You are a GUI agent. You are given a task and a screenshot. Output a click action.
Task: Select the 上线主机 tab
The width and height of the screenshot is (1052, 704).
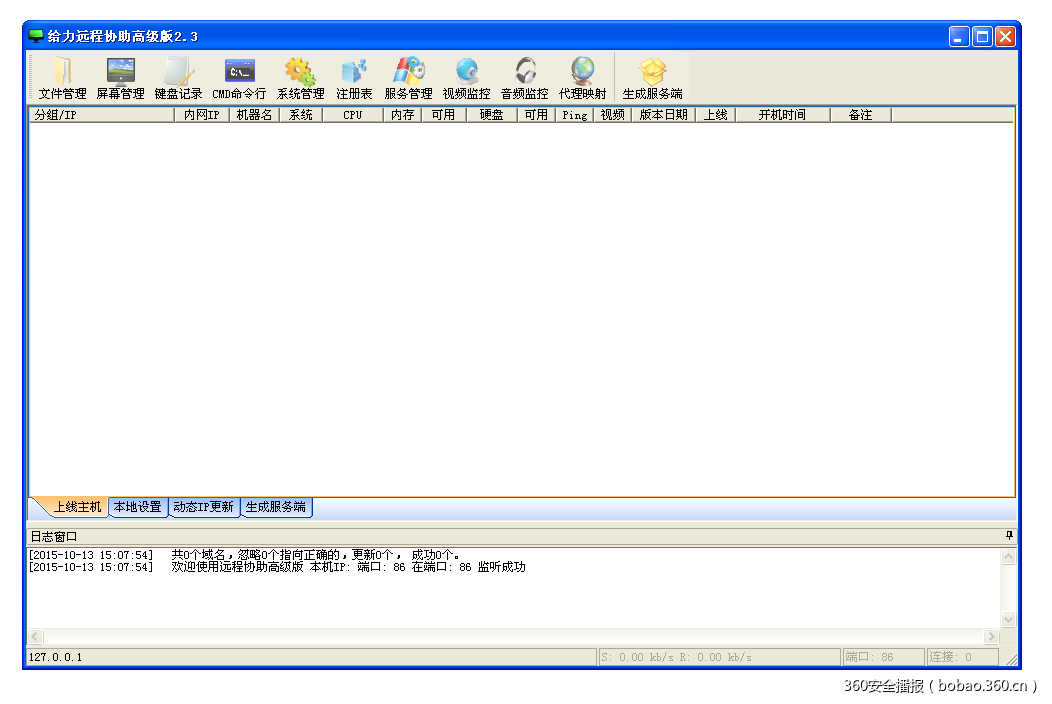(x=77, y=507)
